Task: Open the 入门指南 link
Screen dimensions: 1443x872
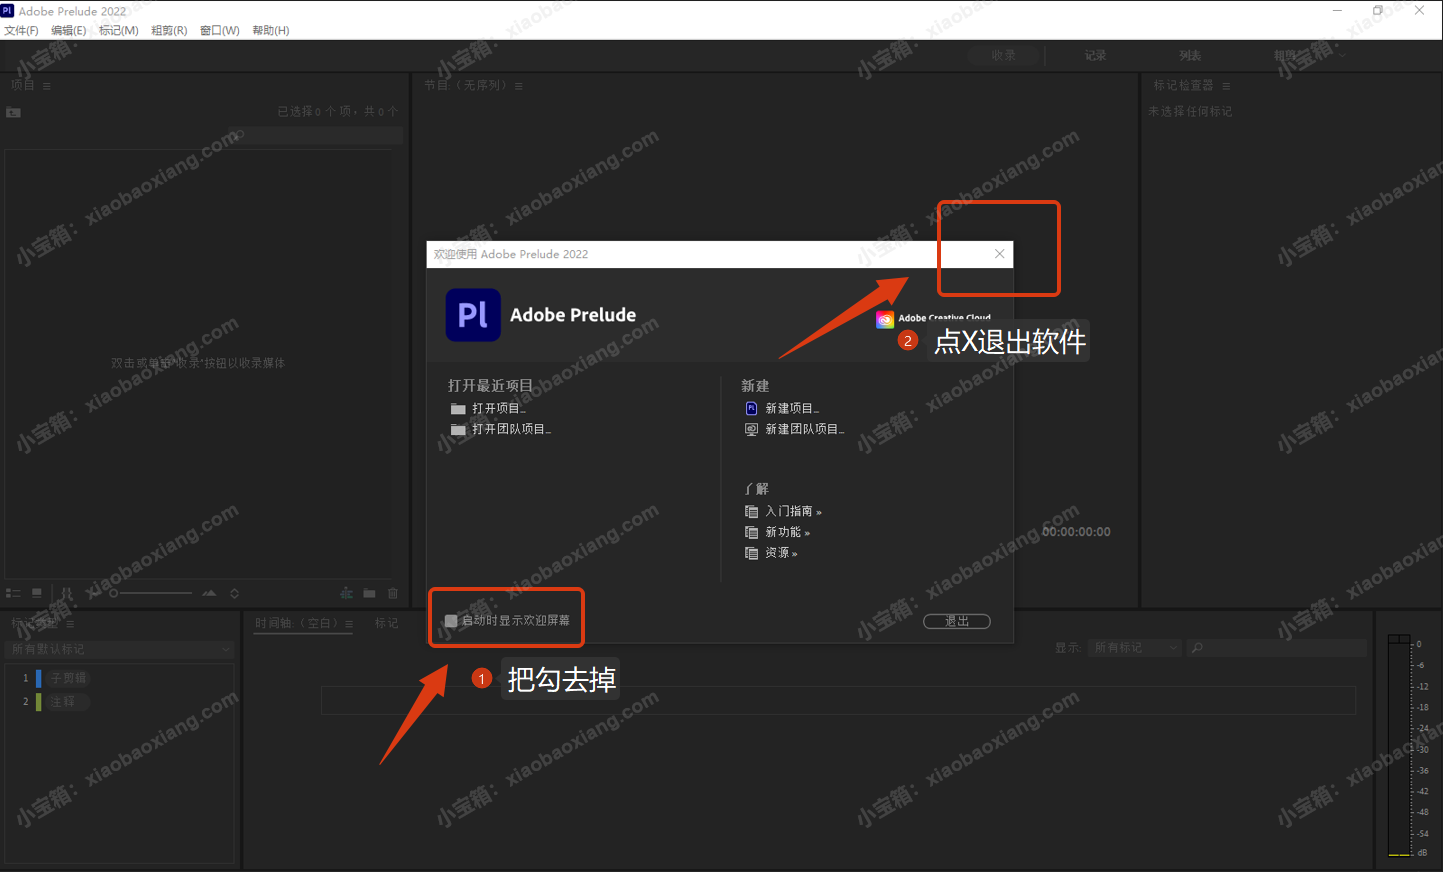Action: [x=793, y=511]
